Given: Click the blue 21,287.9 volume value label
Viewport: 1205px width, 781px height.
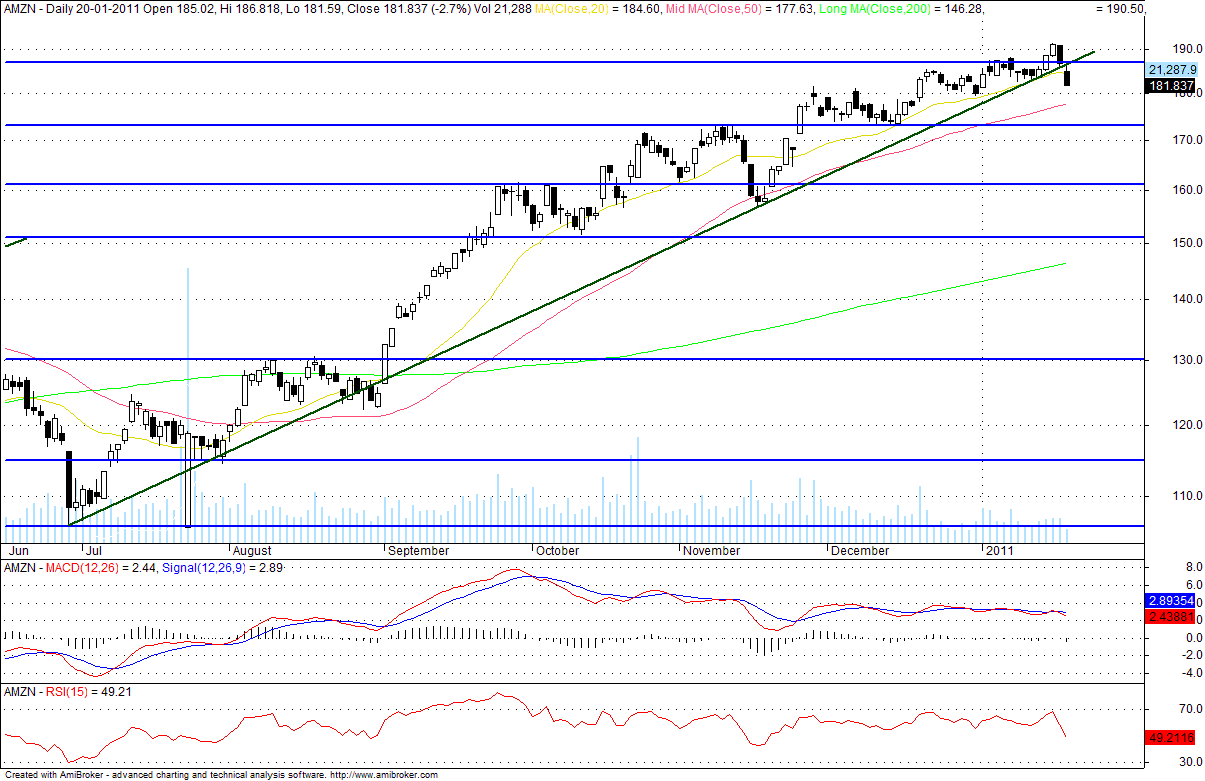Looking at the screenshot, I should tap(1174, 70).
